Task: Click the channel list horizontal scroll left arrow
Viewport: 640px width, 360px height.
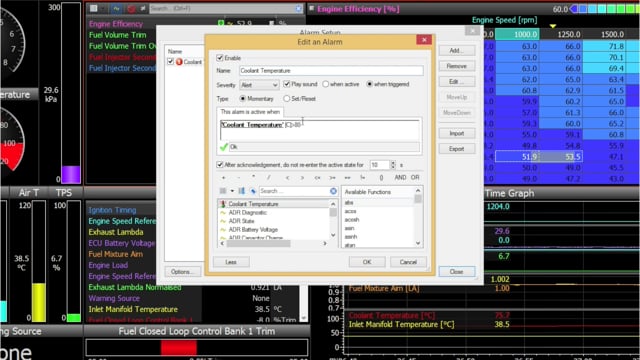Action: [x=222, y=244]
